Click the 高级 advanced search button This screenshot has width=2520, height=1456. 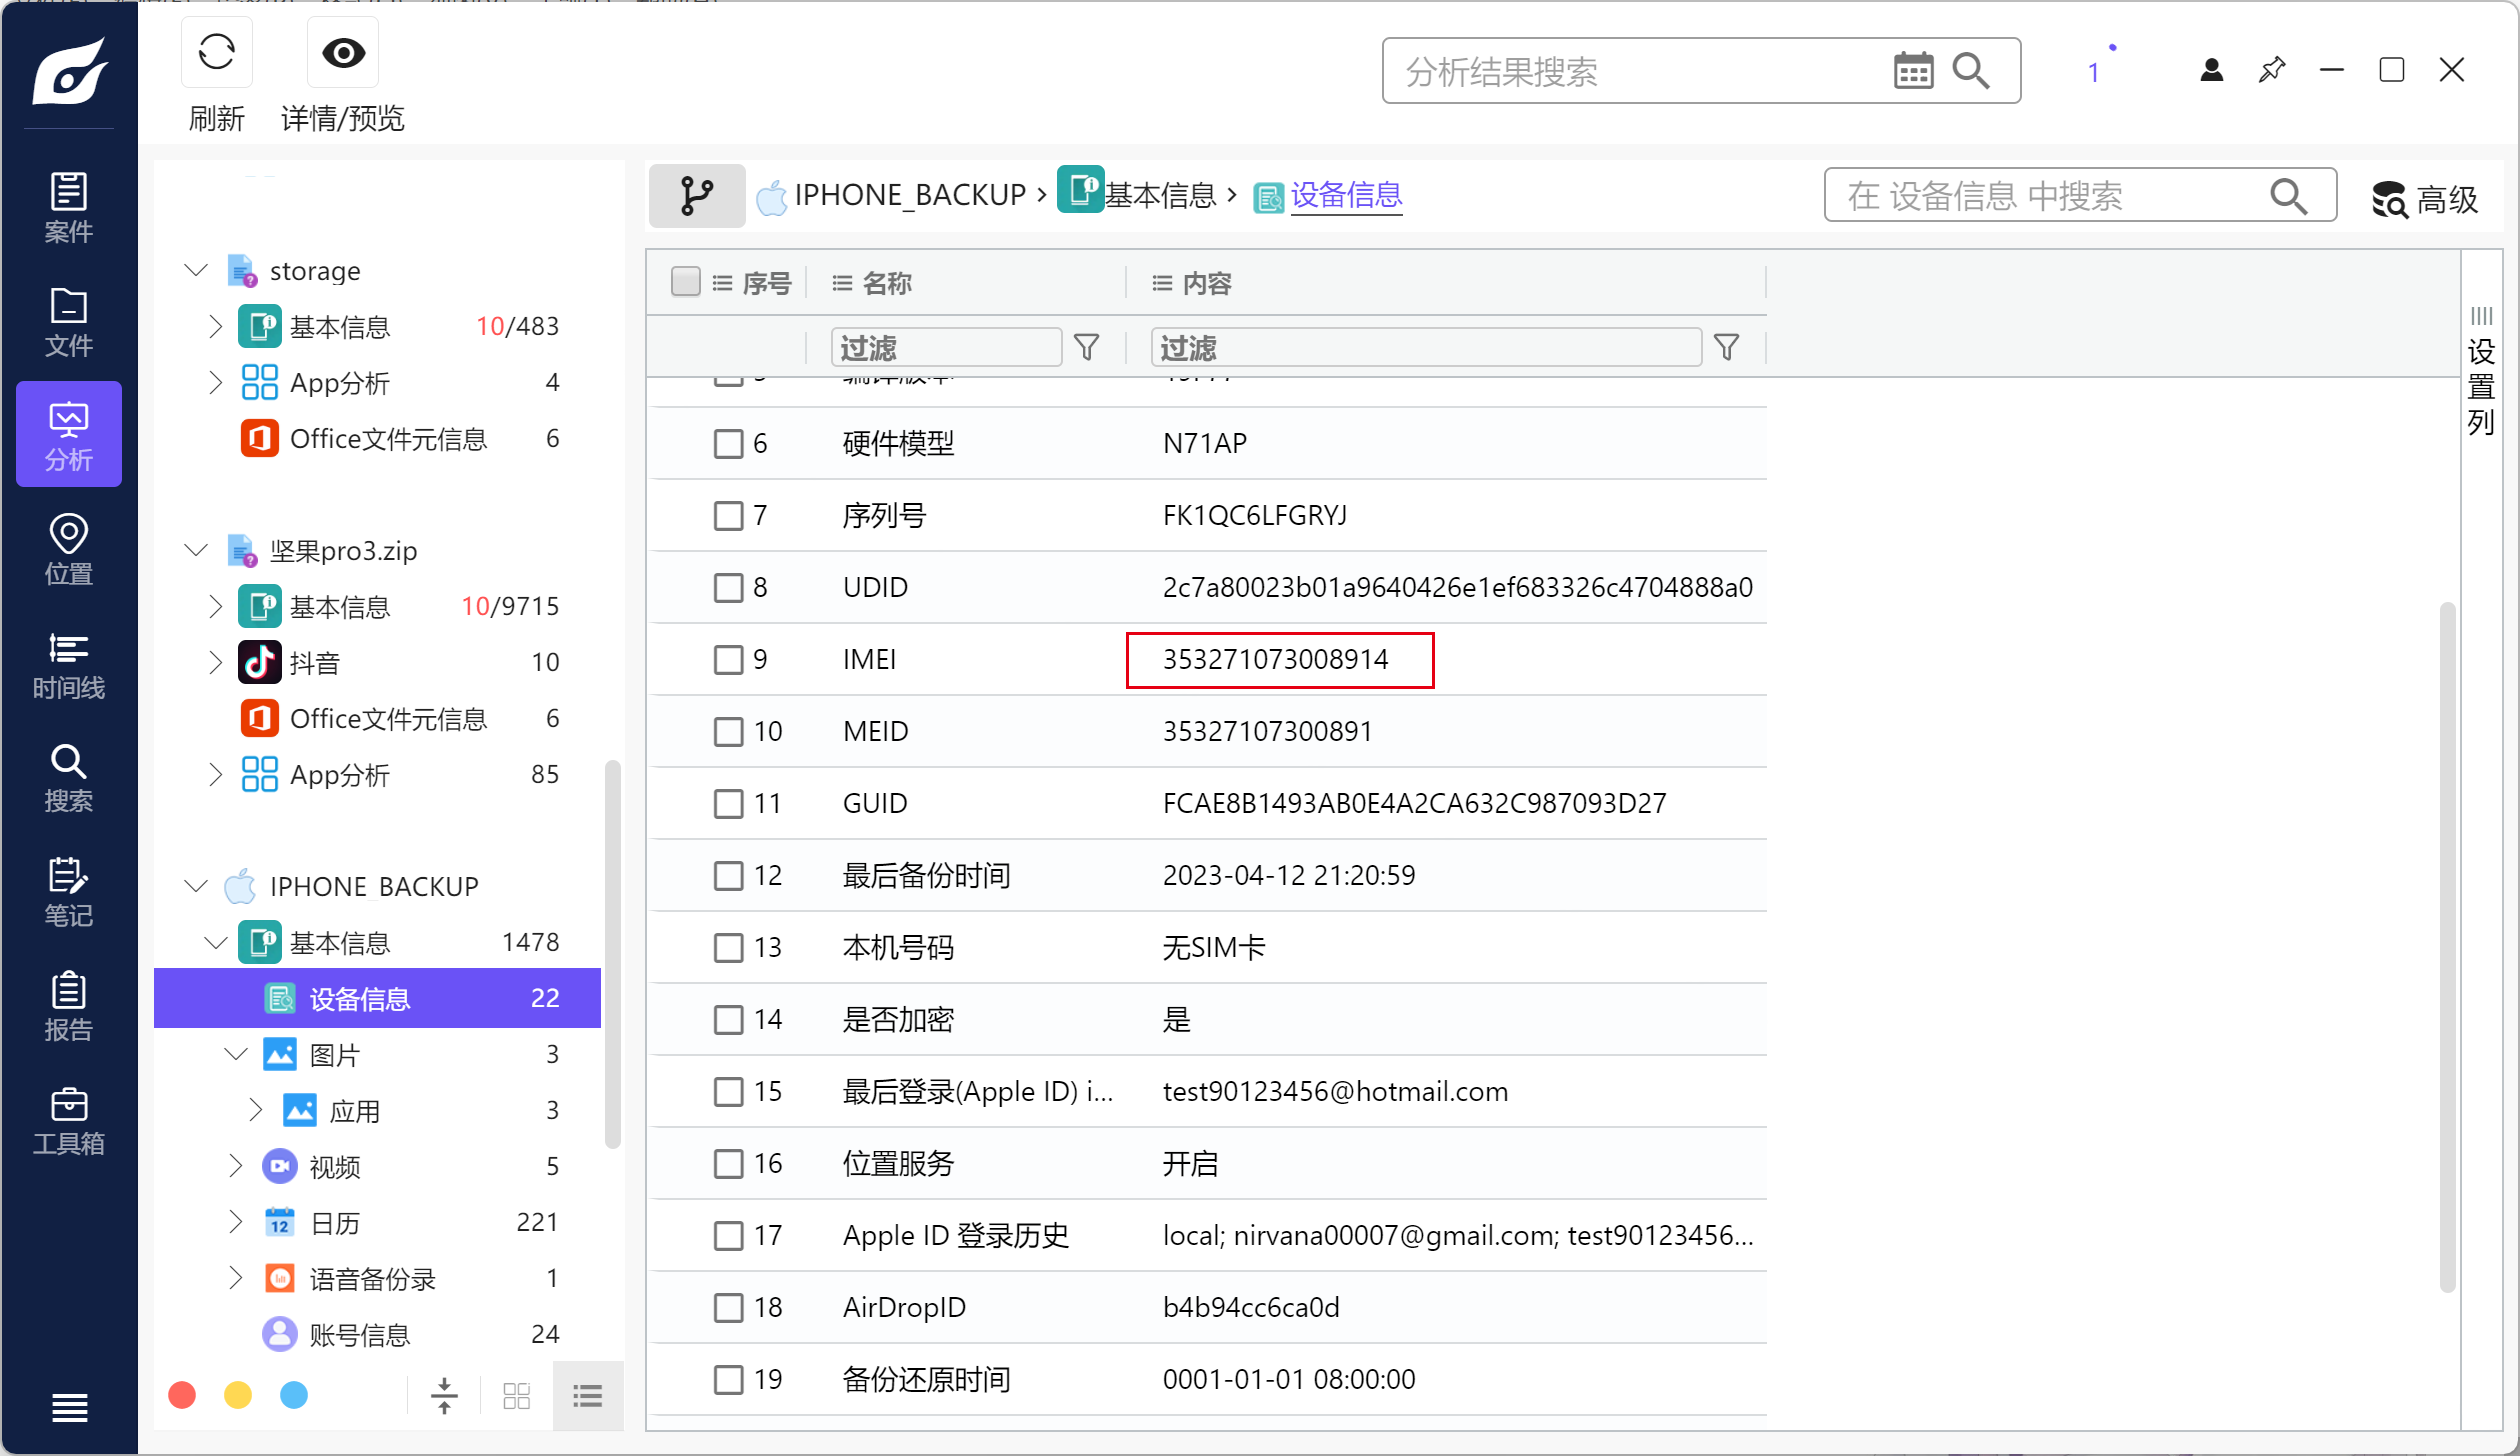pyautogui.click(x=2425, y=199)
